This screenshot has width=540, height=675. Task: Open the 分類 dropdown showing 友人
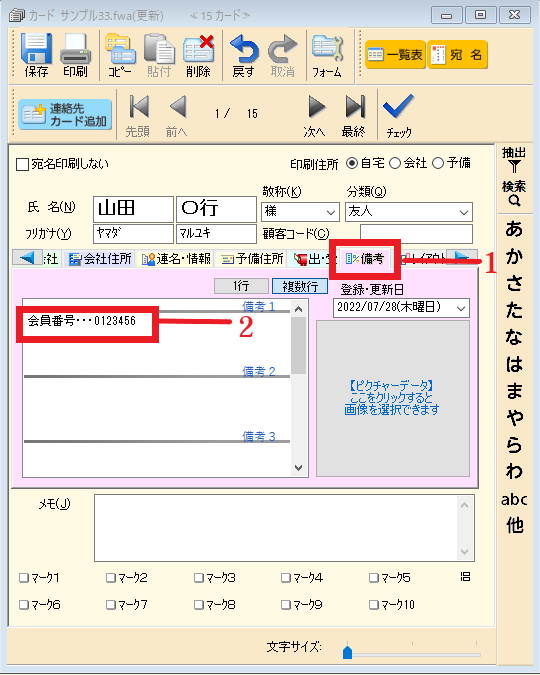[x=409, y=212]
